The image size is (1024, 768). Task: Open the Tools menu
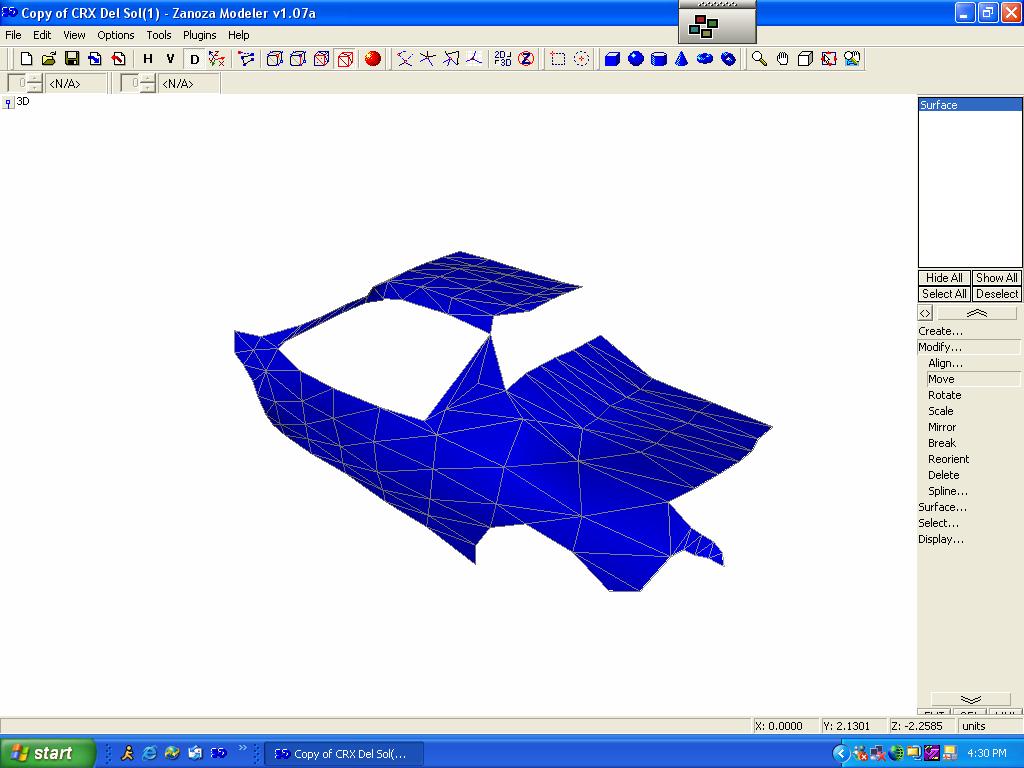point(159,35)
